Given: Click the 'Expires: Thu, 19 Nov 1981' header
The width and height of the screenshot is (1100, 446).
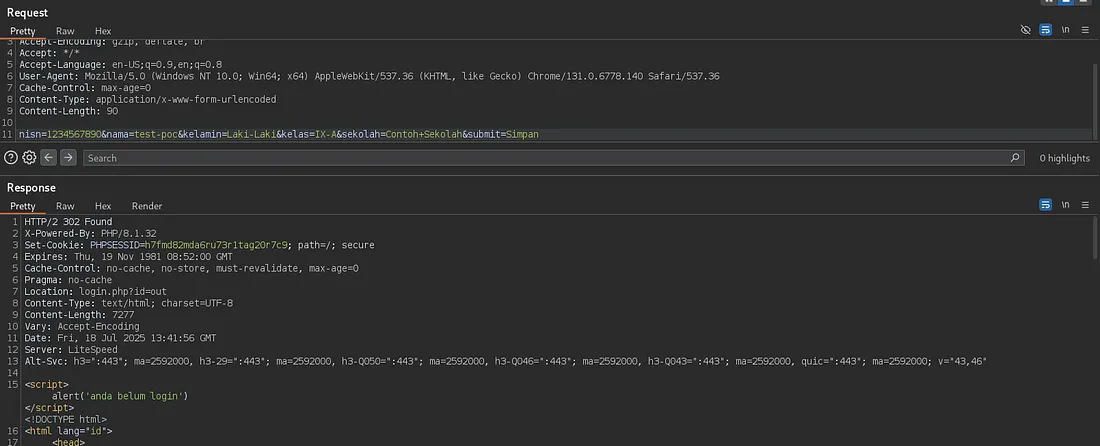Looking at the screenshot, I should [128, 256].
